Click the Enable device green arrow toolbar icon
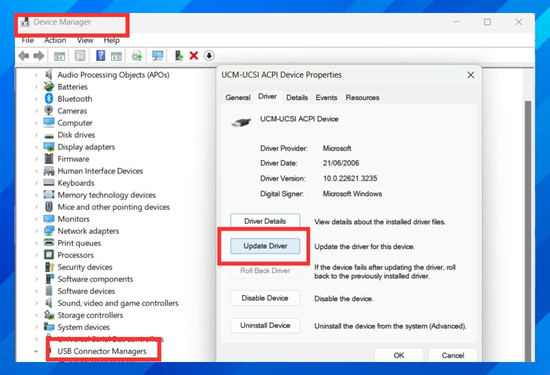Viewport: 550px width, 375px height. coord(179,55)
